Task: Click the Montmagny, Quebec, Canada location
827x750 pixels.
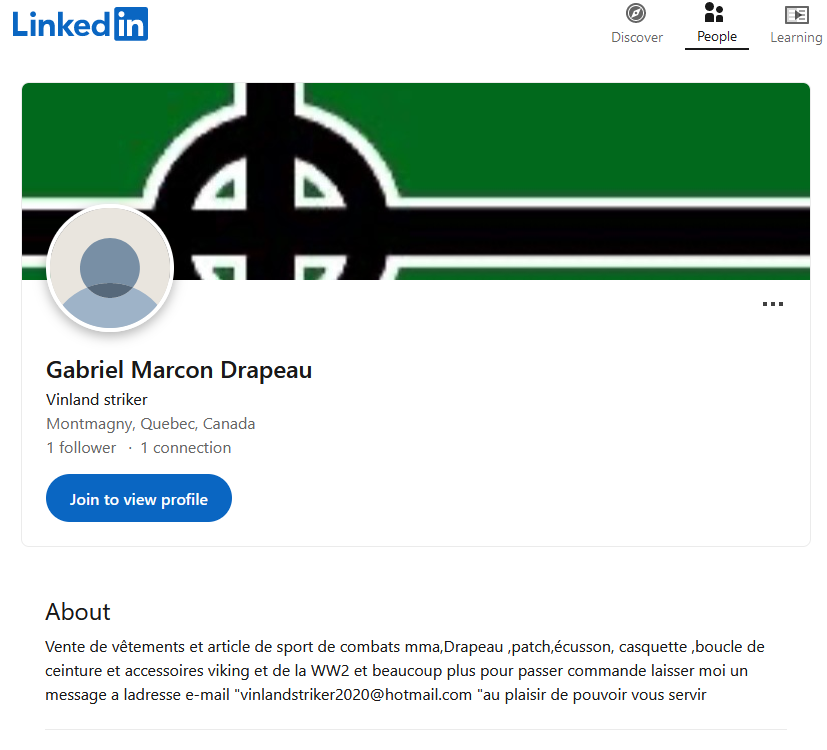Action: point(150,424)
